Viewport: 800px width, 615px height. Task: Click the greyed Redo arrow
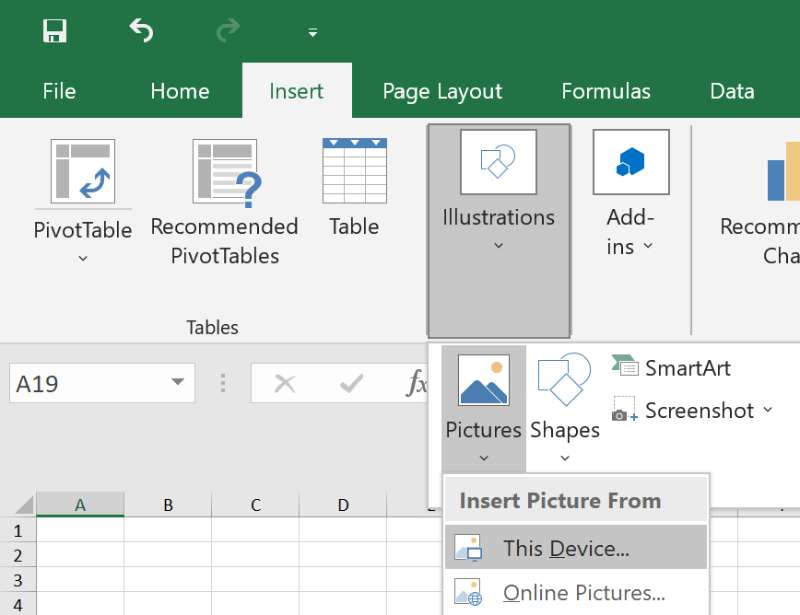tap(228, 31)
